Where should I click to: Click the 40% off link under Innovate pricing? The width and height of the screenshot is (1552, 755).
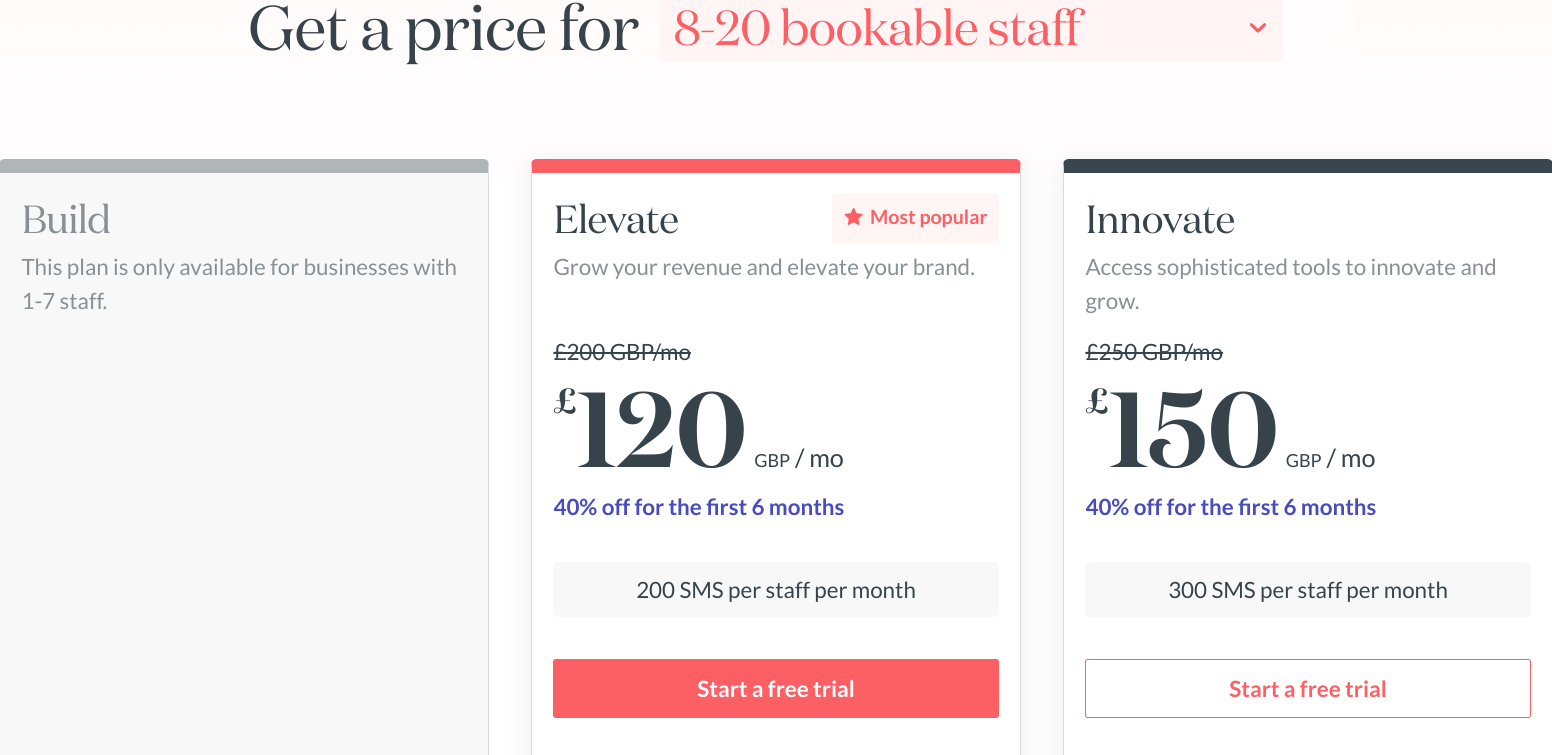pyautogui.click(x=1230, y=507)
